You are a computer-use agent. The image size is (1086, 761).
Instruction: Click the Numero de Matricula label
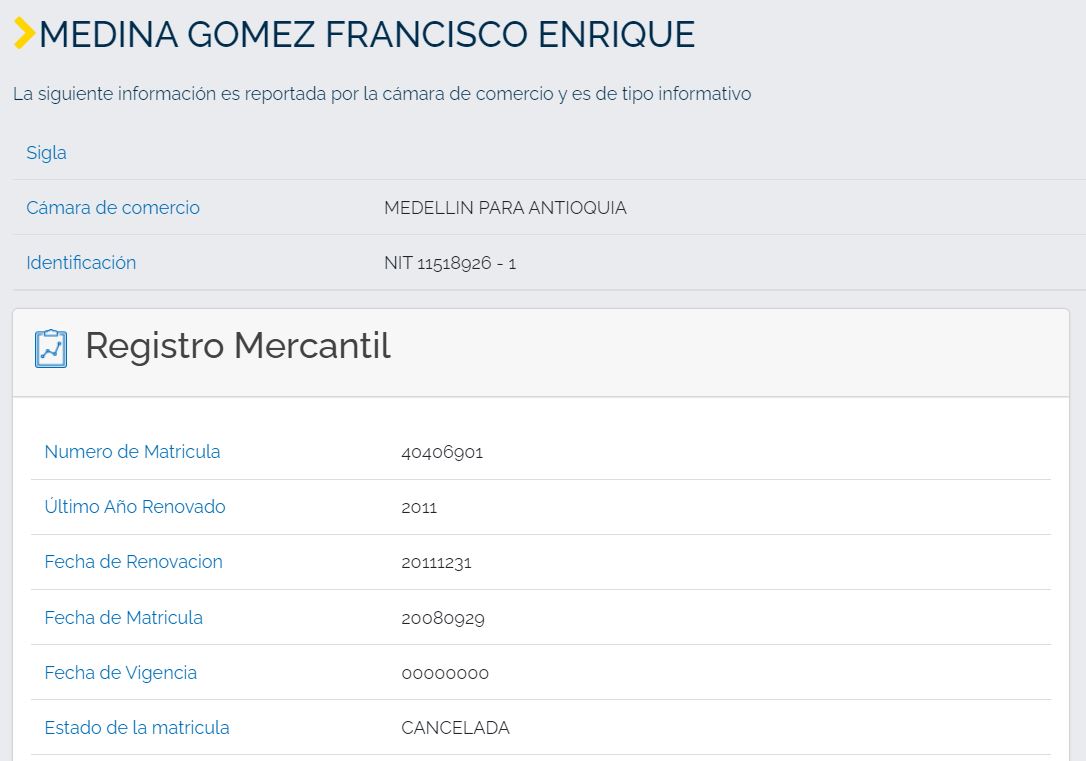[132, 452]
